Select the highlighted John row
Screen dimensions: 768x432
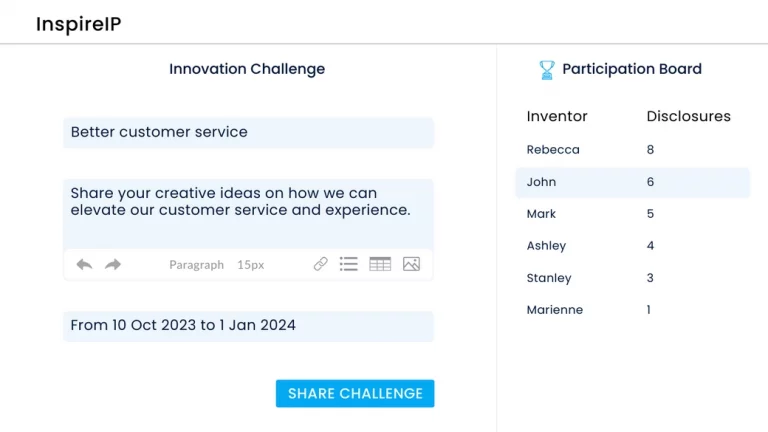click(632, 182)
